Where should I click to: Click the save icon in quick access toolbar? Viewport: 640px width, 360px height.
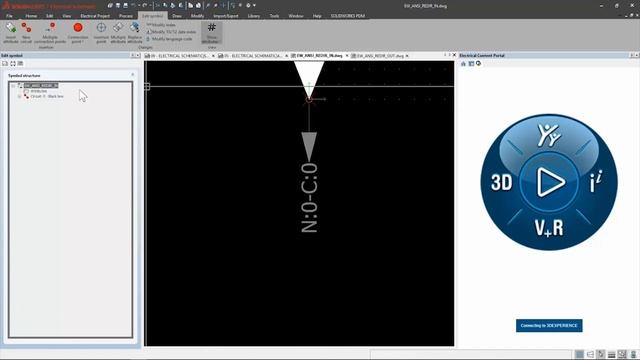click(118, 6)
